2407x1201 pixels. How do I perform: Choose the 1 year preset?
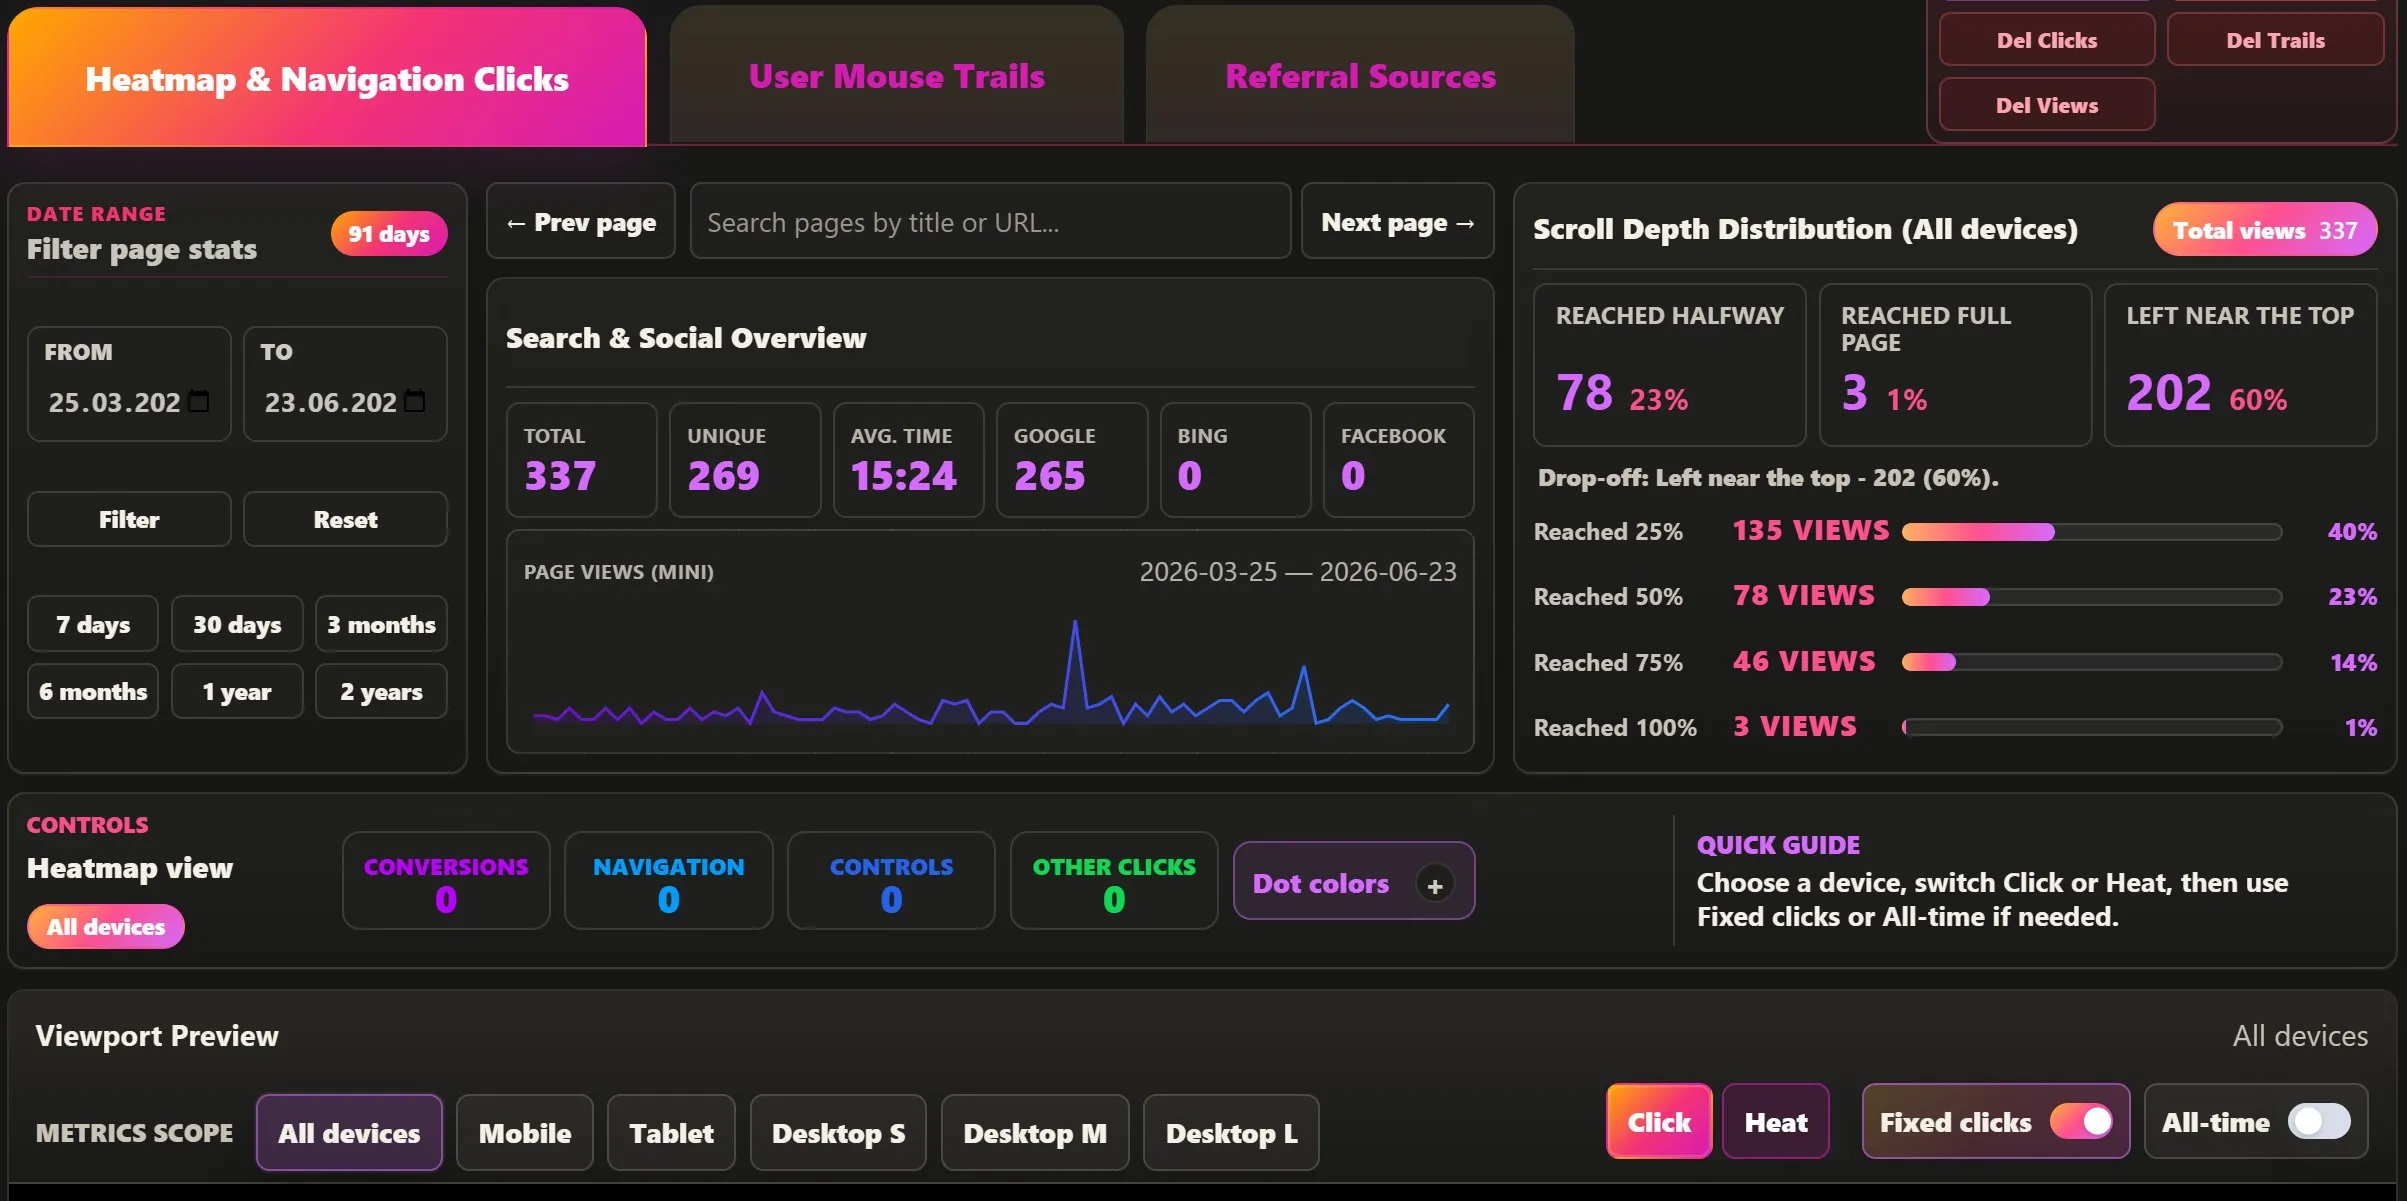click(237, 691)
